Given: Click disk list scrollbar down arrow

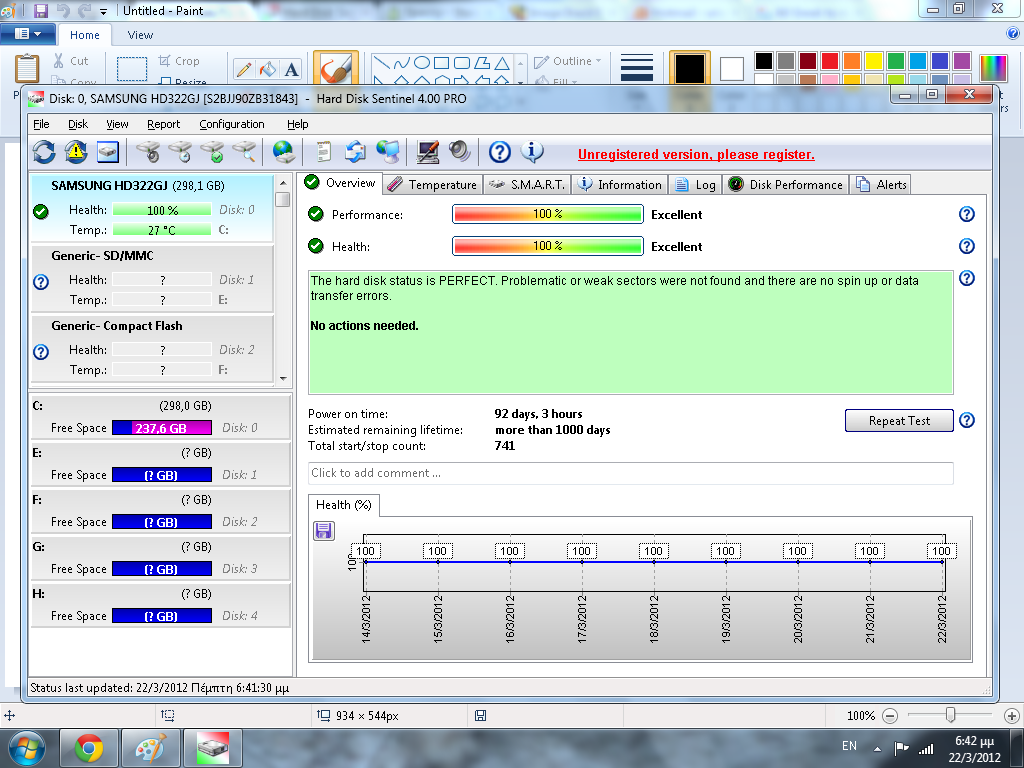Looking at the screenshot, I should (x=283, y=378).
